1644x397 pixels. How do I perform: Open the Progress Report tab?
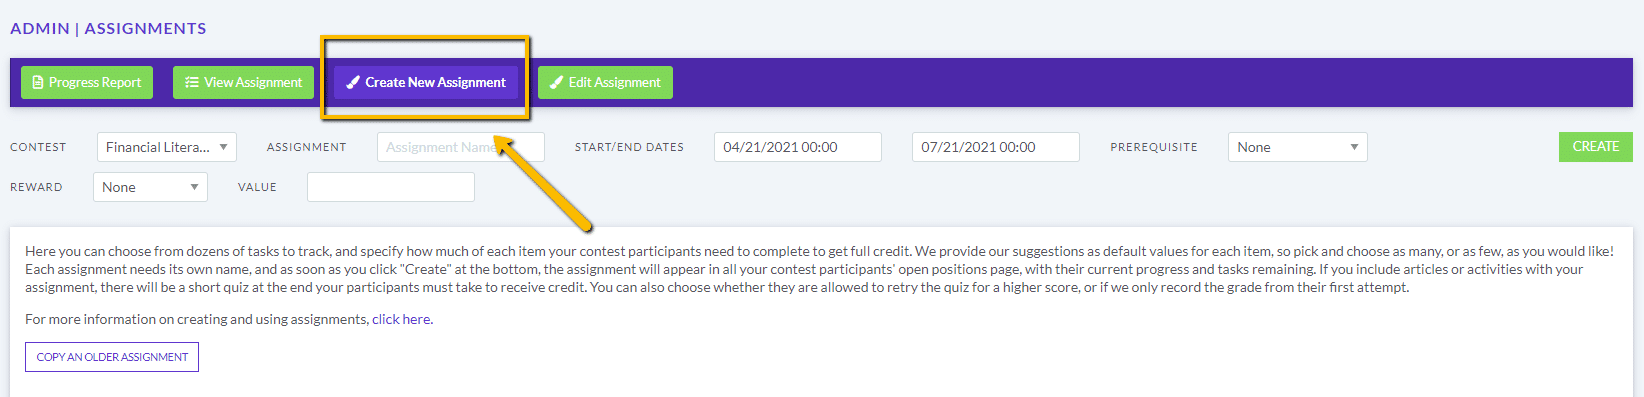tap(87, 83)
